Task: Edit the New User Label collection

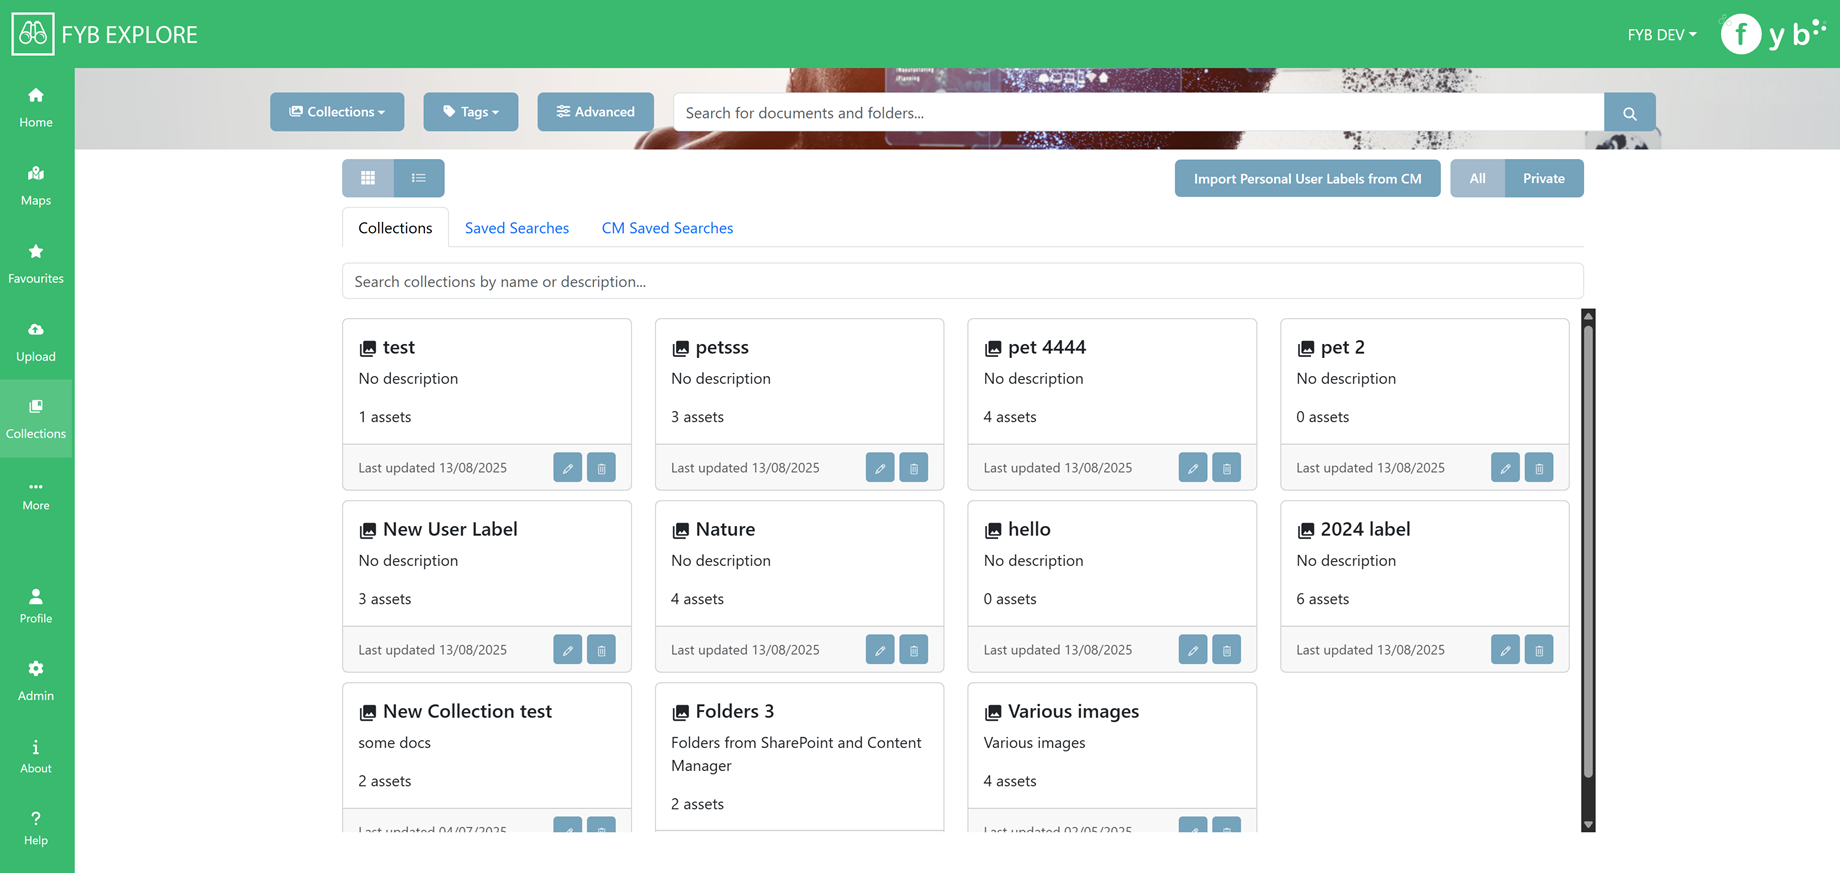Action: 568,650
